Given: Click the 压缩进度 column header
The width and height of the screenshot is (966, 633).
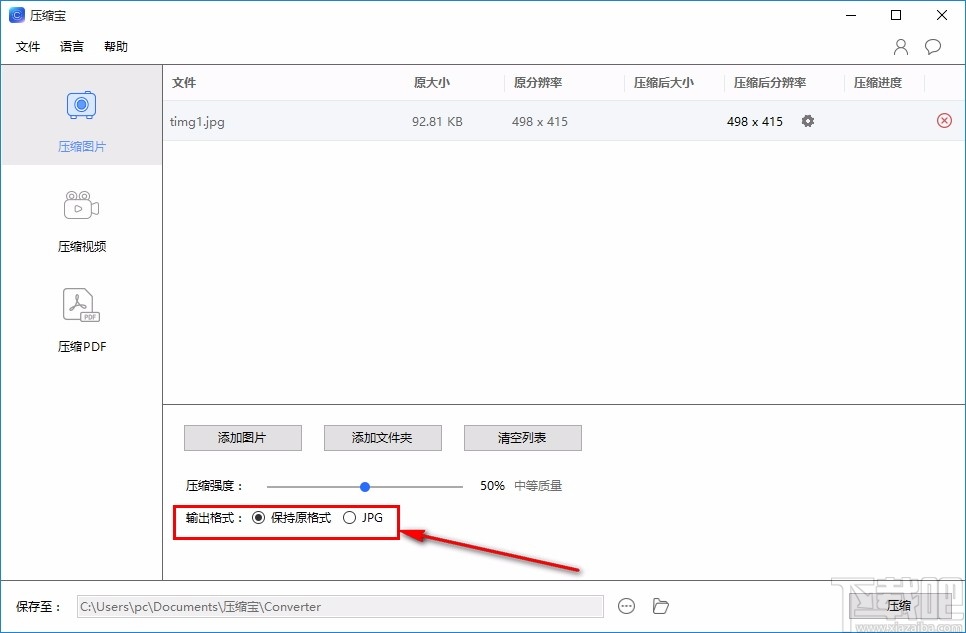Looking at the screenshot, I should pyautogui.click(x=878, y=83).
